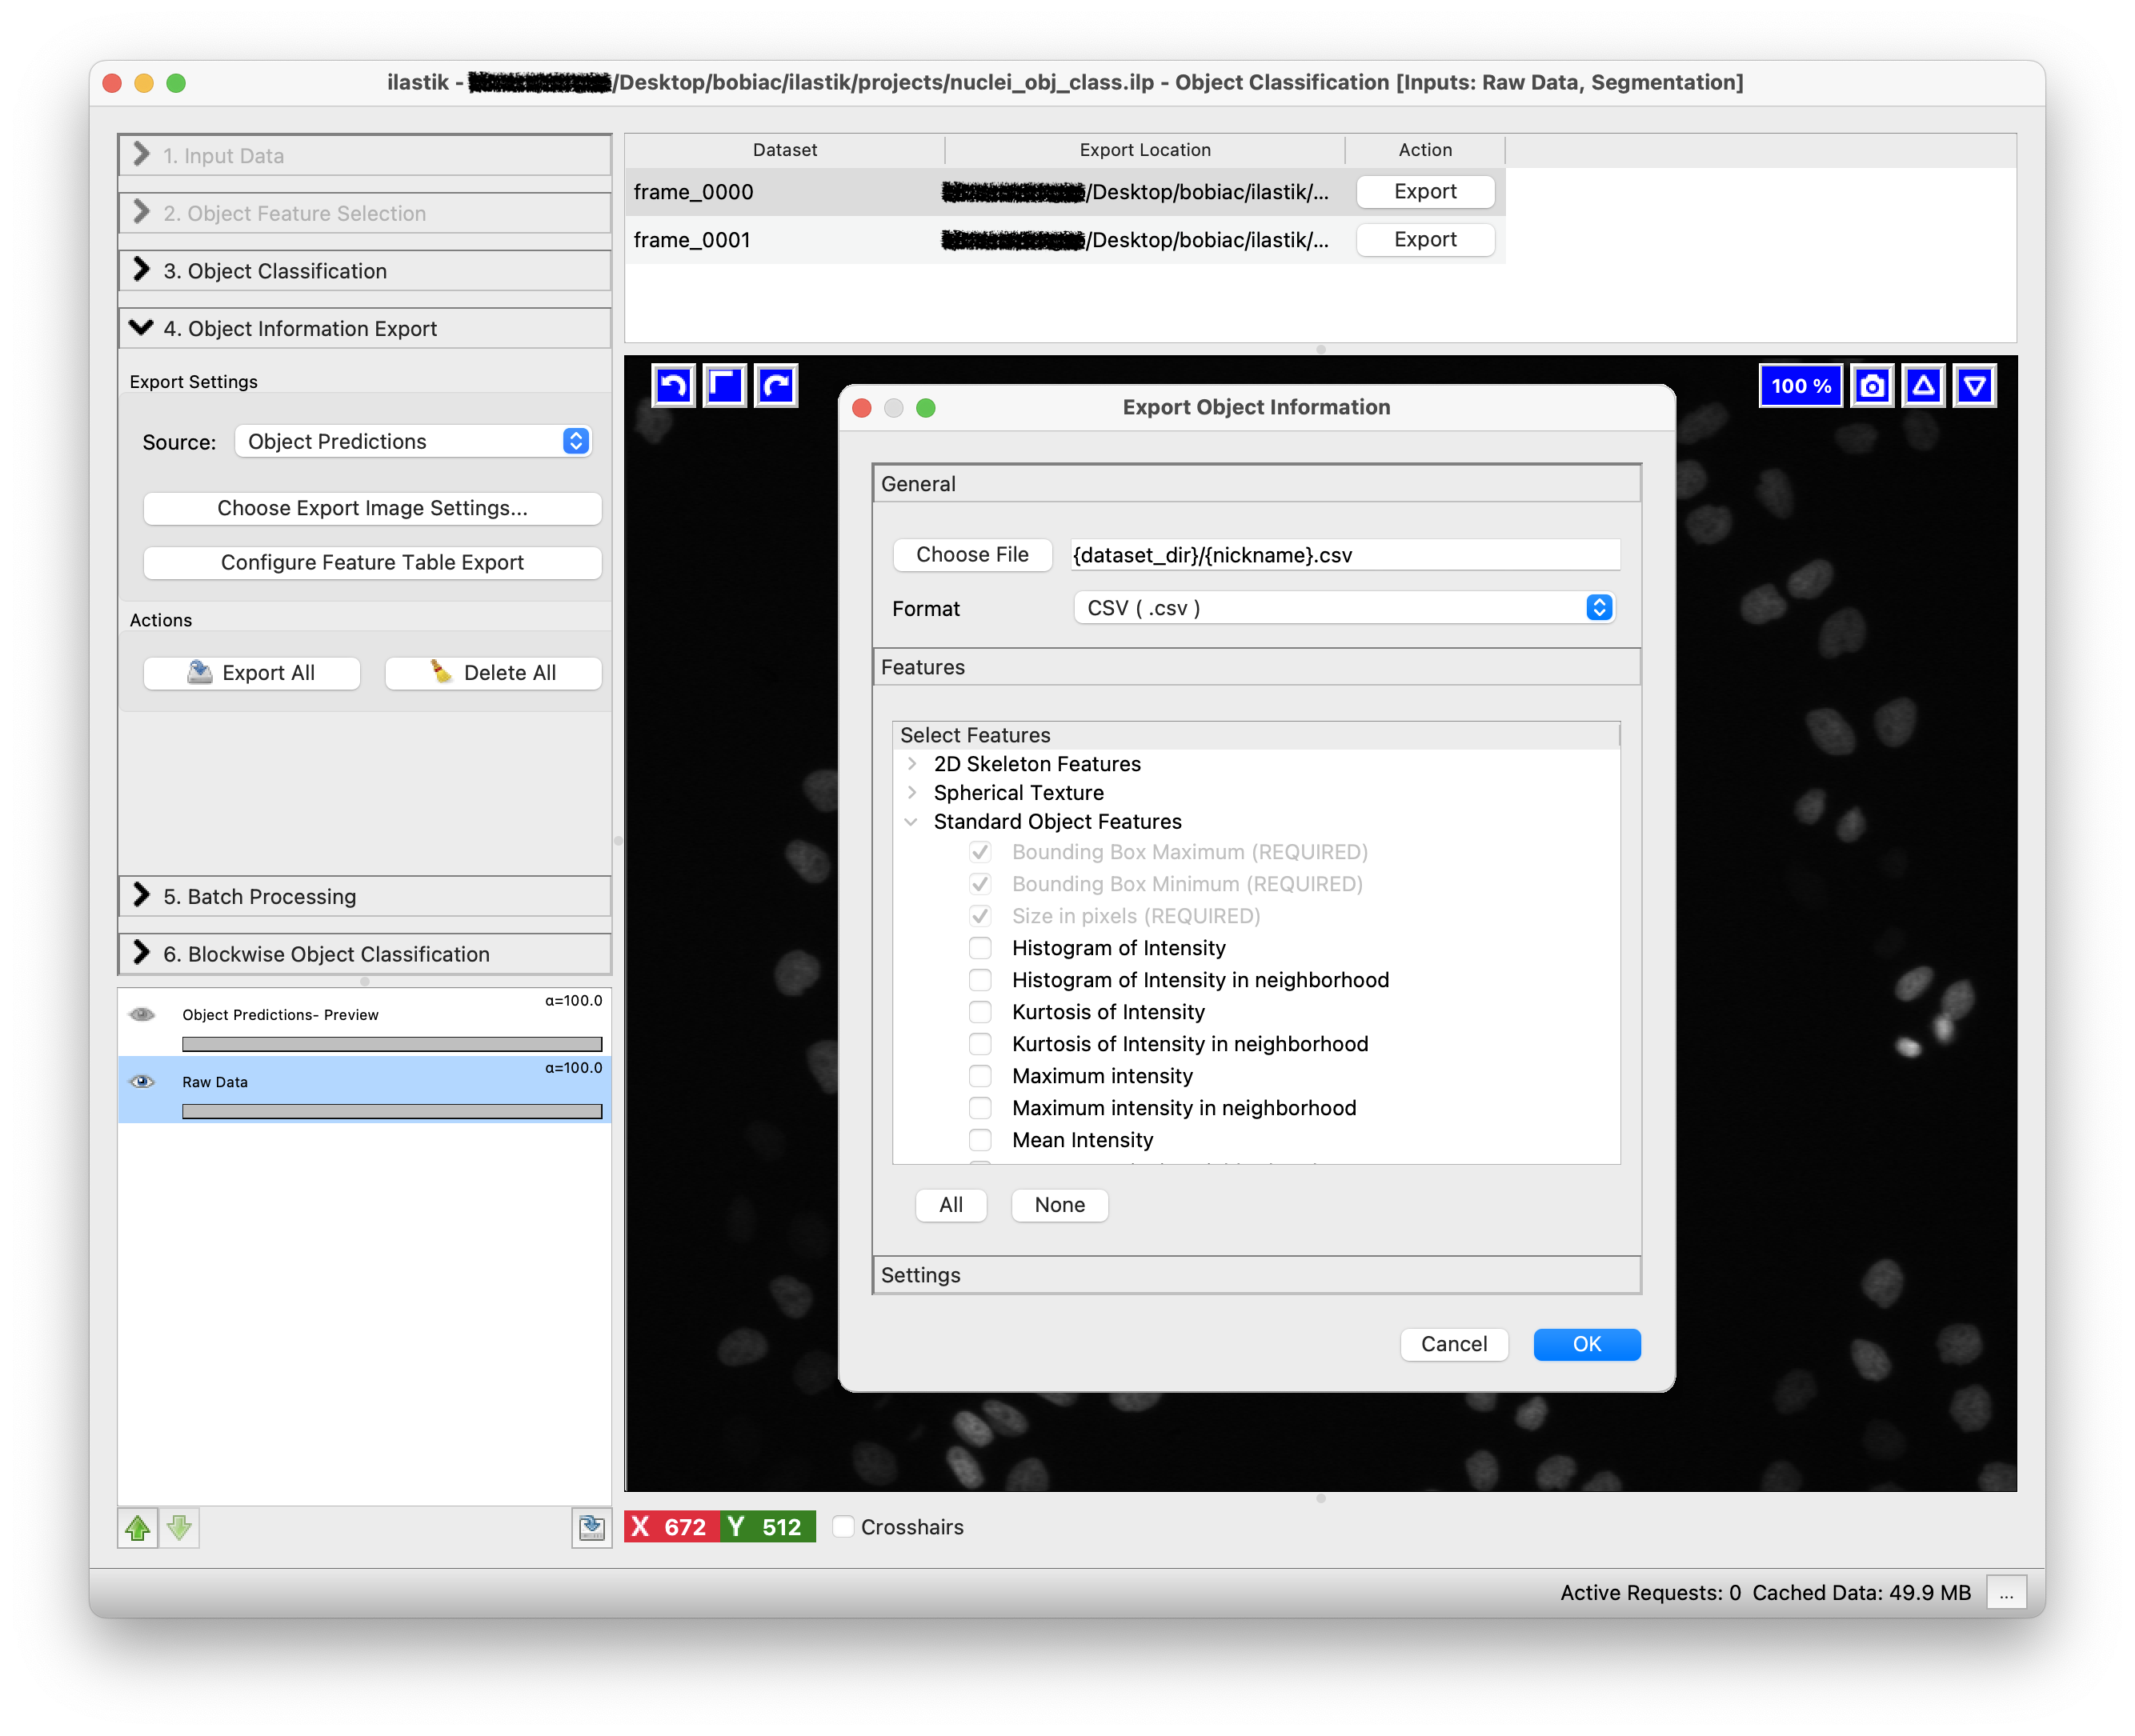
Task: Click the icon left of X coordinate
Action: click(x=591, y=1527)
